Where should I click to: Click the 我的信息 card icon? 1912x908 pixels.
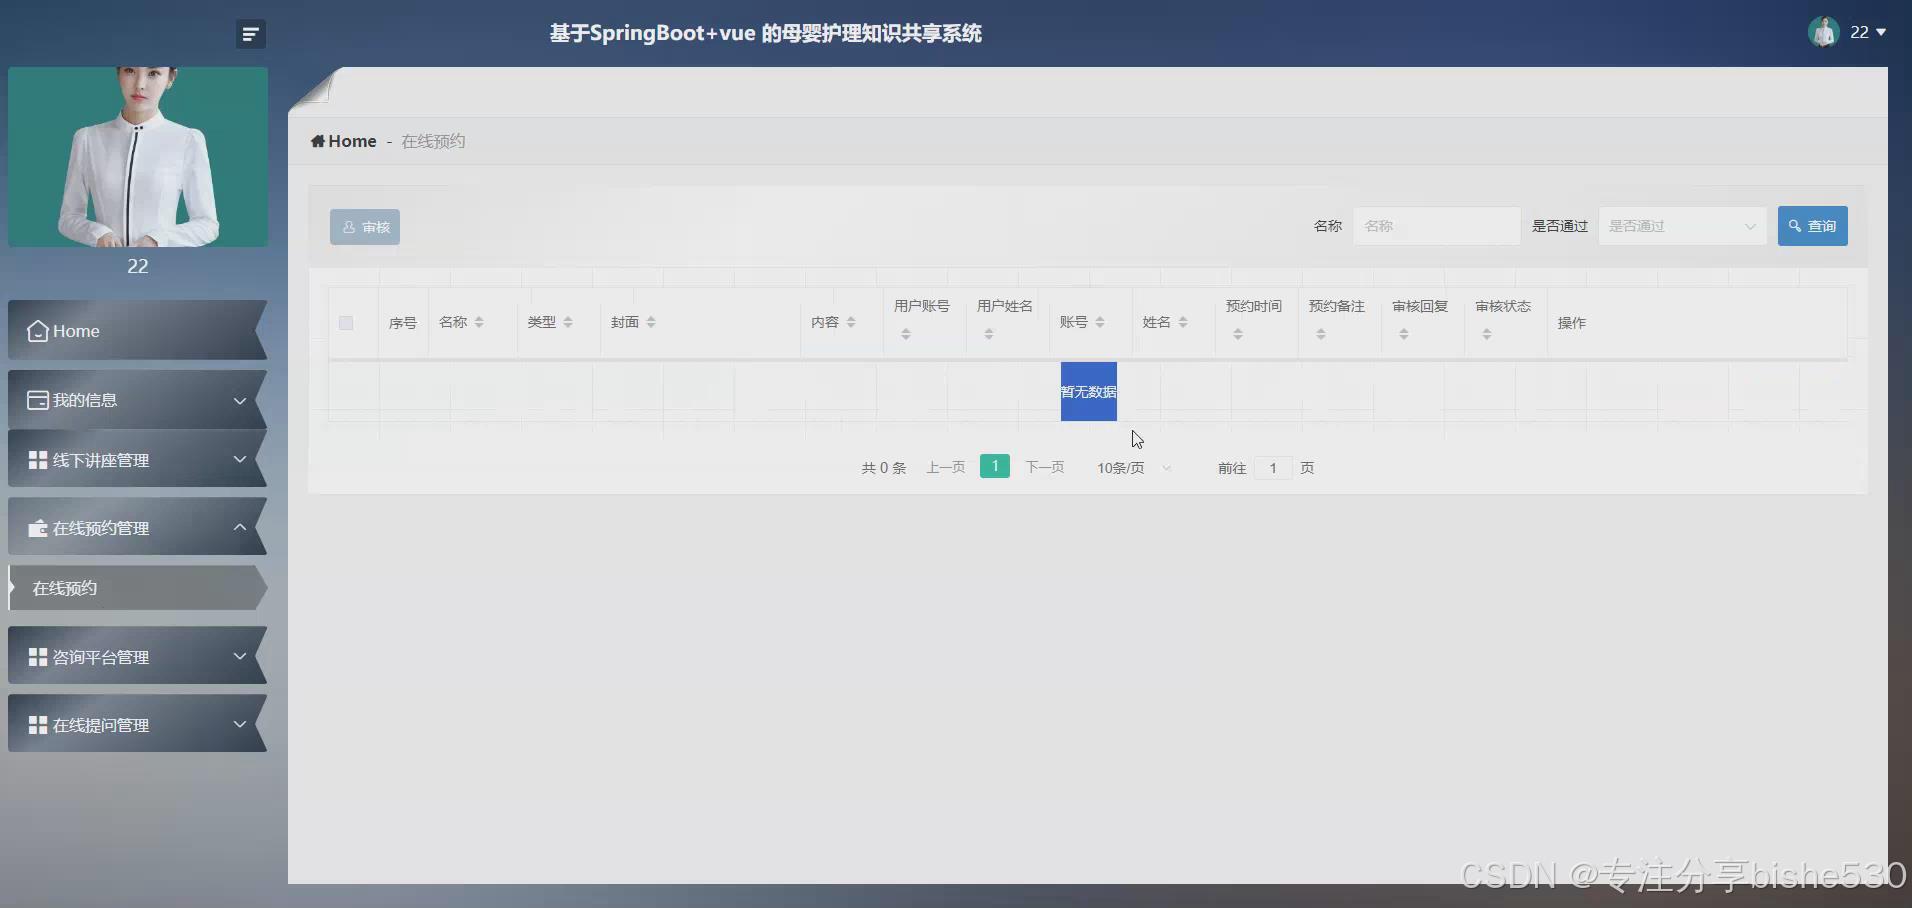(x=37, y=399)
